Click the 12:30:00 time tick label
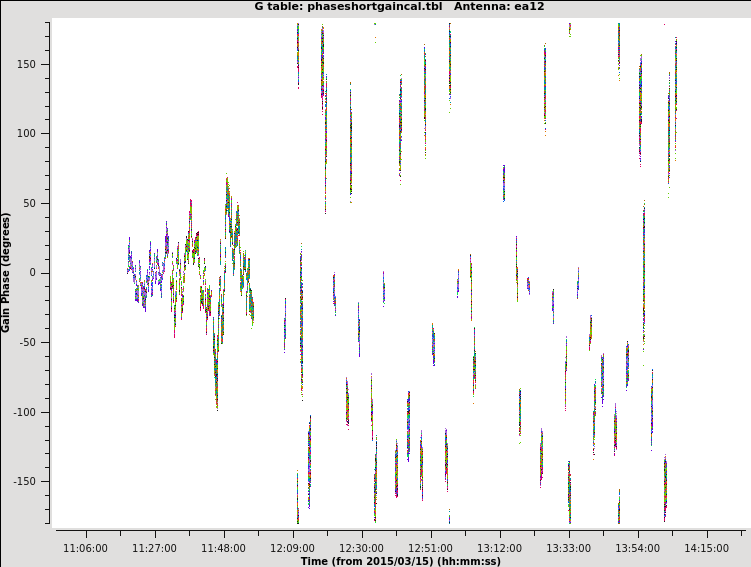The width and height of the screenshot is (751, 567). (361, 548)
